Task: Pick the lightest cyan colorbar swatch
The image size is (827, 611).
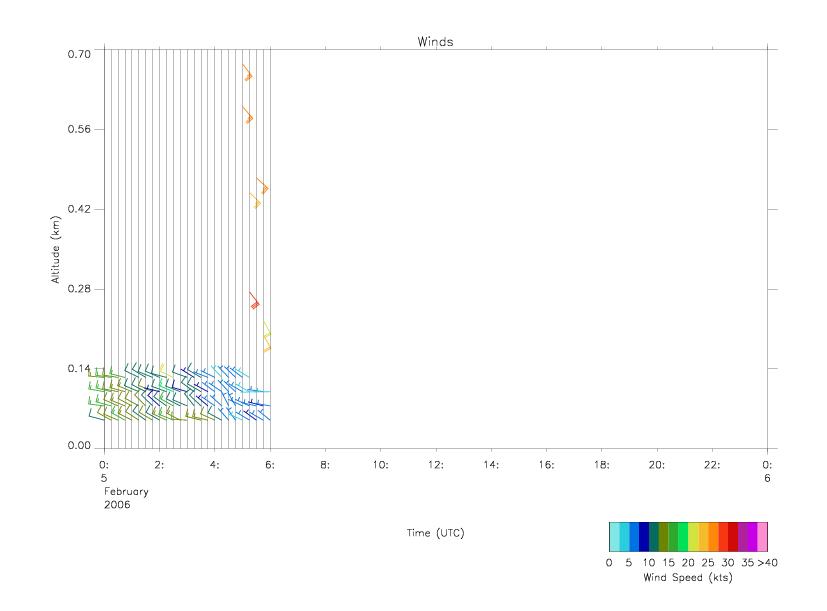Action: pyautogui.click(x=614, y=537)
